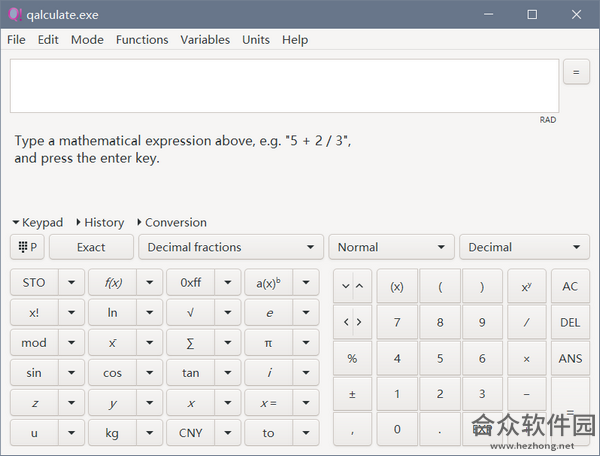Open the dropdown arrow next to a(x)^b
This screenshot has height=456, width=600.
(x=306, y=282)
